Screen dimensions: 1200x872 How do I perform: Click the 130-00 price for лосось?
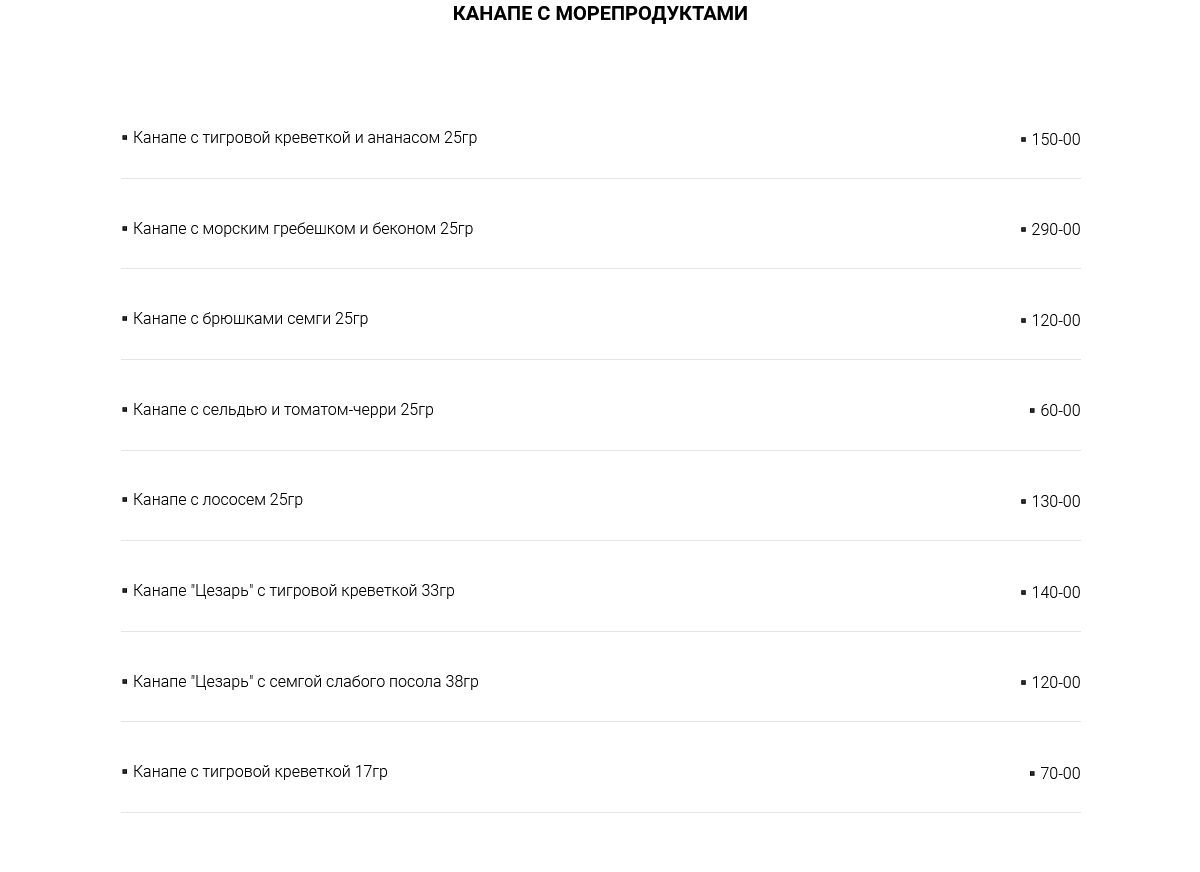(1055, 502)
